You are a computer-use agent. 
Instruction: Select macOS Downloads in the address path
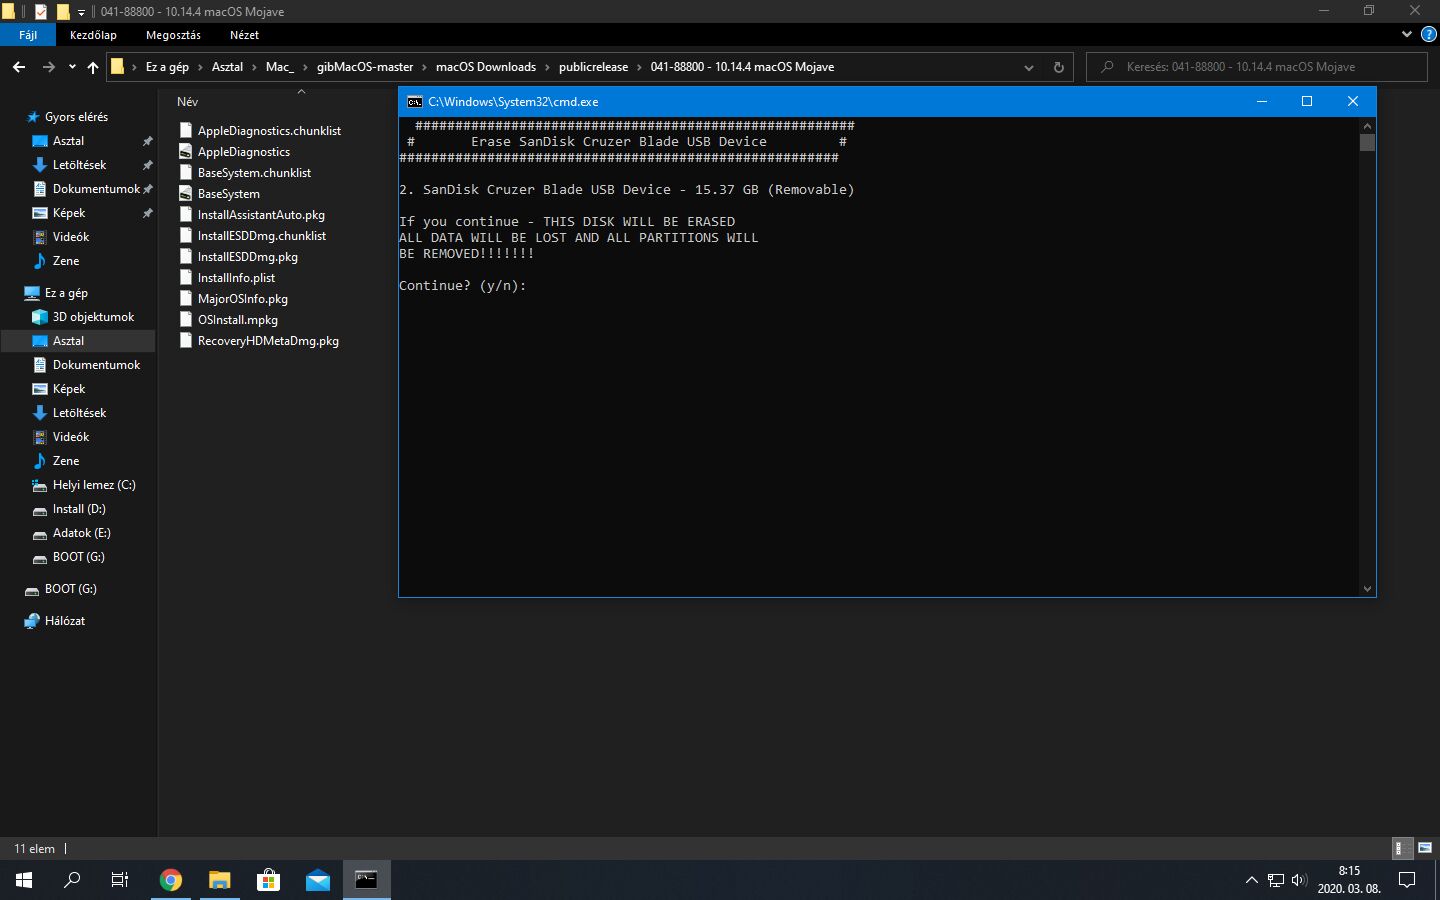click(486, 67)
